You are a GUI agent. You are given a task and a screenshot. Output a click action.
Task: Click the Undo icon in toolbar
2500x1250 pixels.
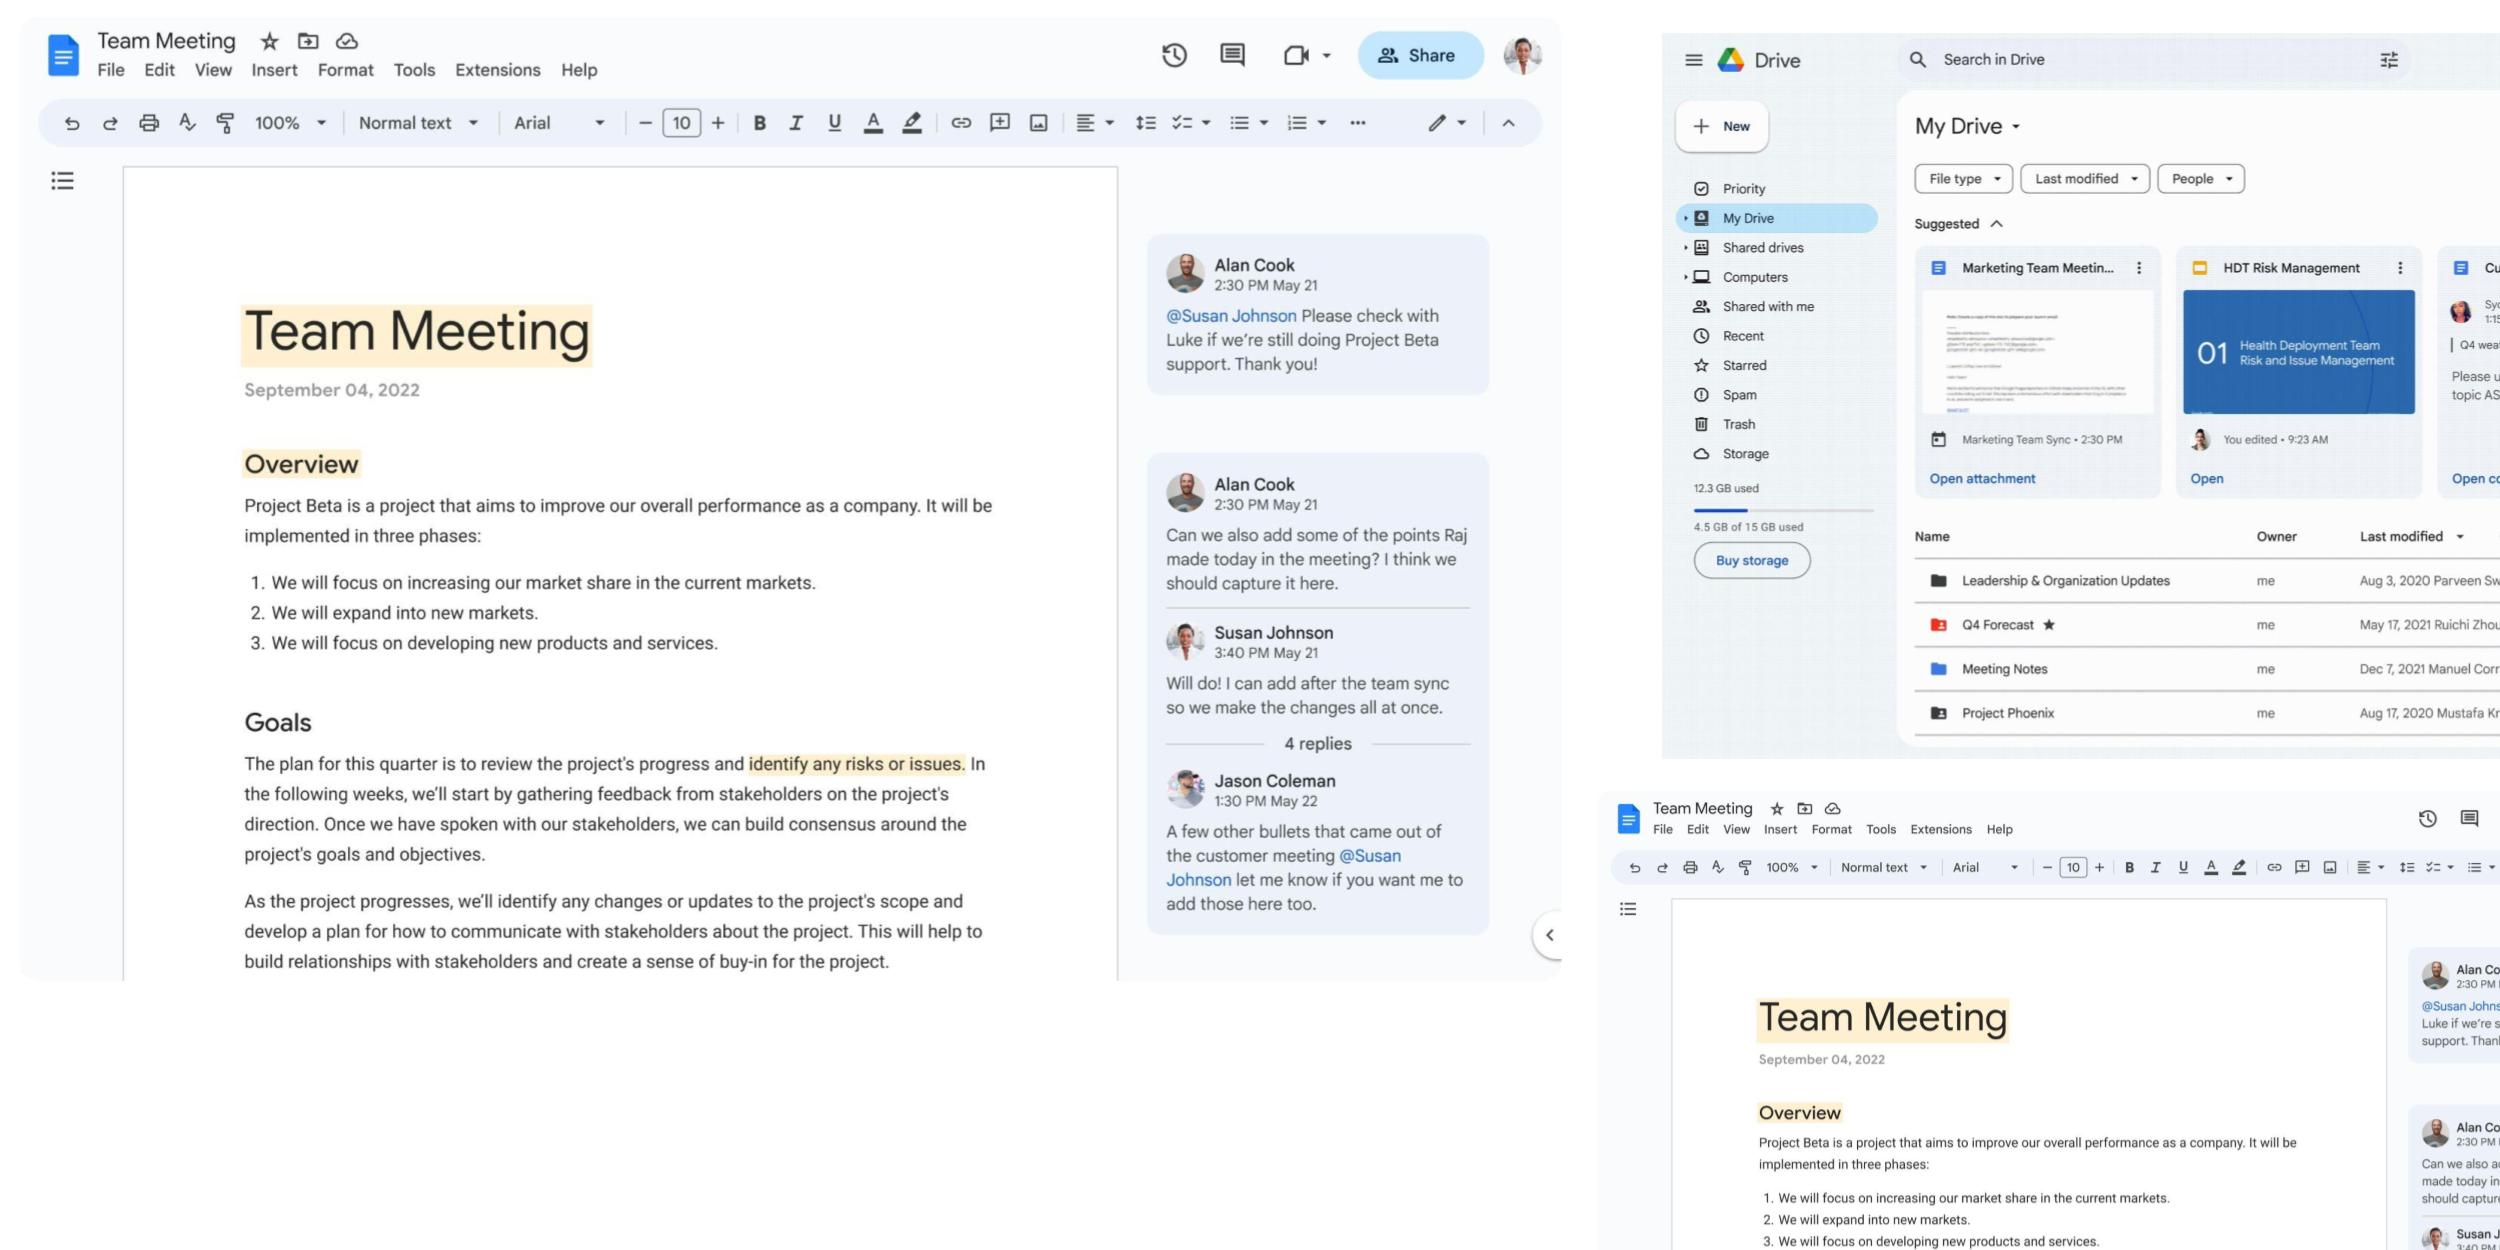(x=69, y=121)
